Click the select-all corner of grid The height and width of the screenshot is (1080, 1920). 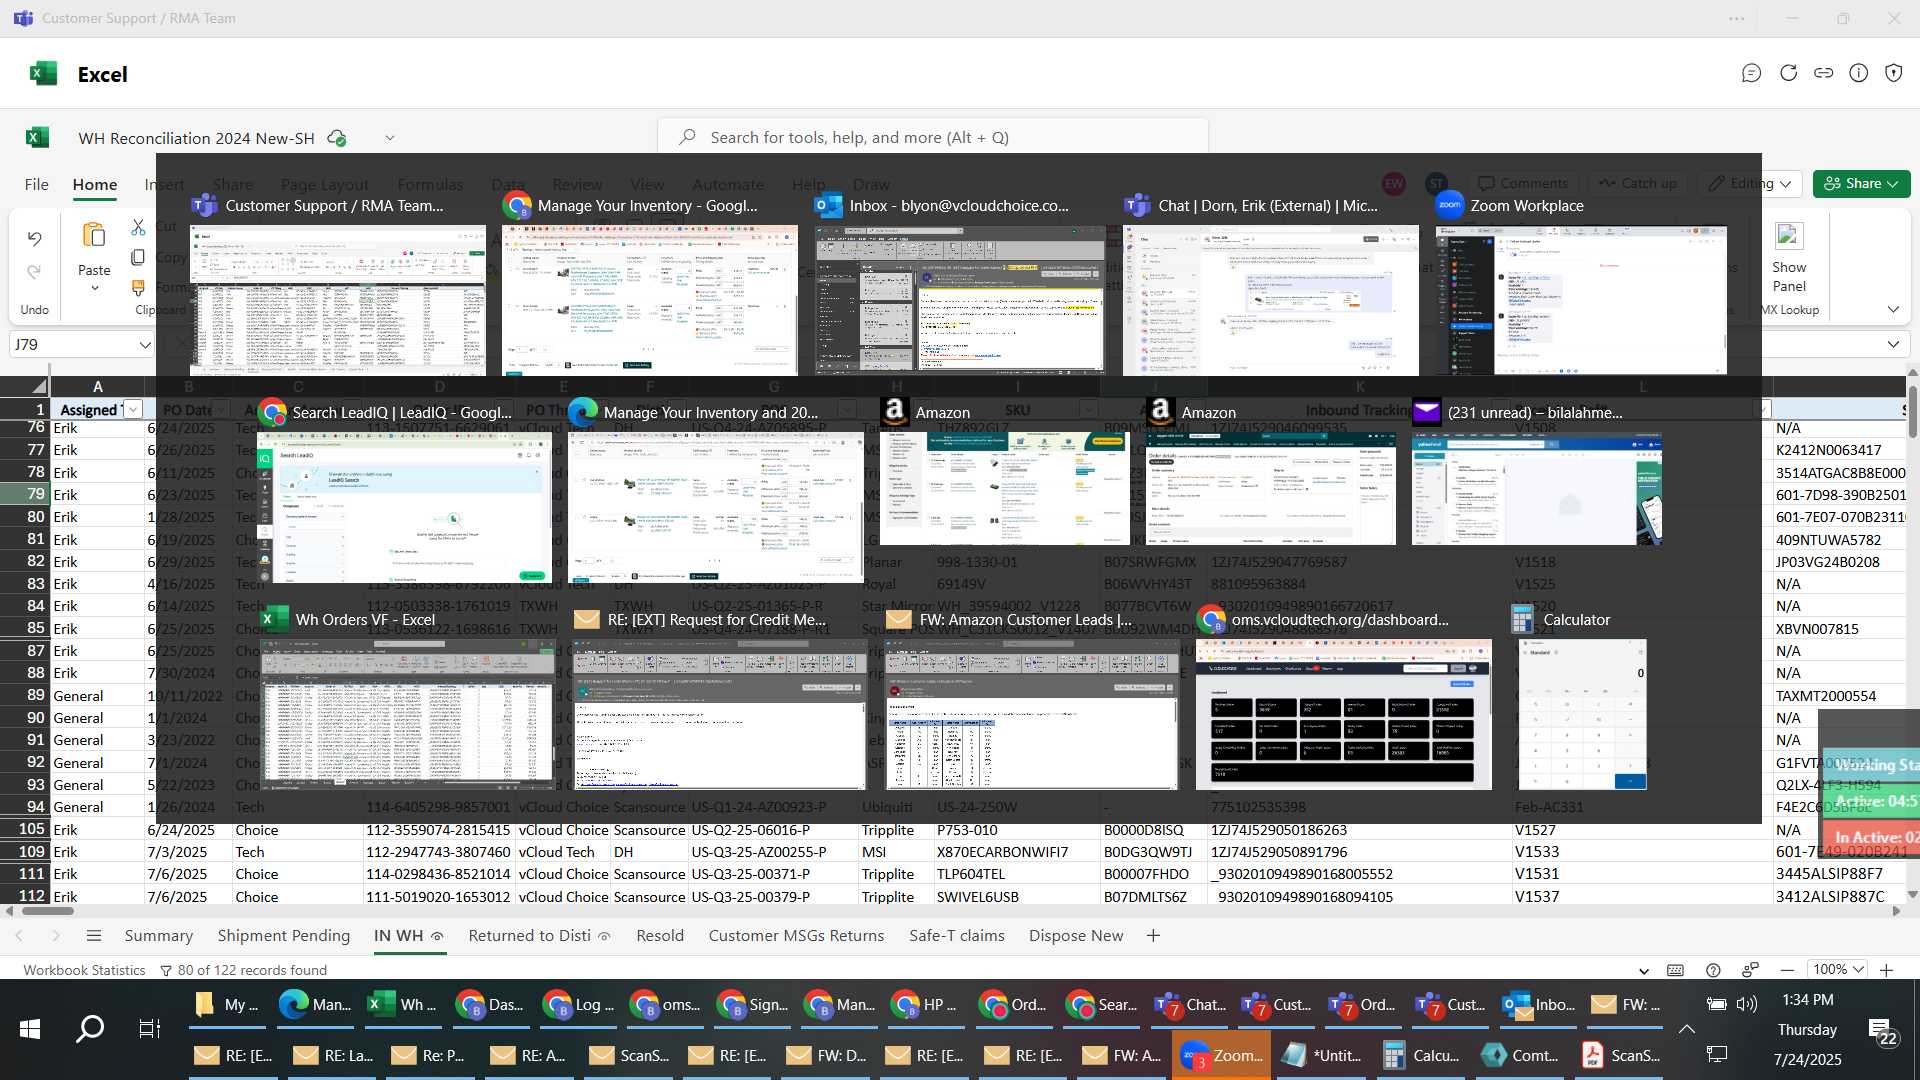pos(25,386)
